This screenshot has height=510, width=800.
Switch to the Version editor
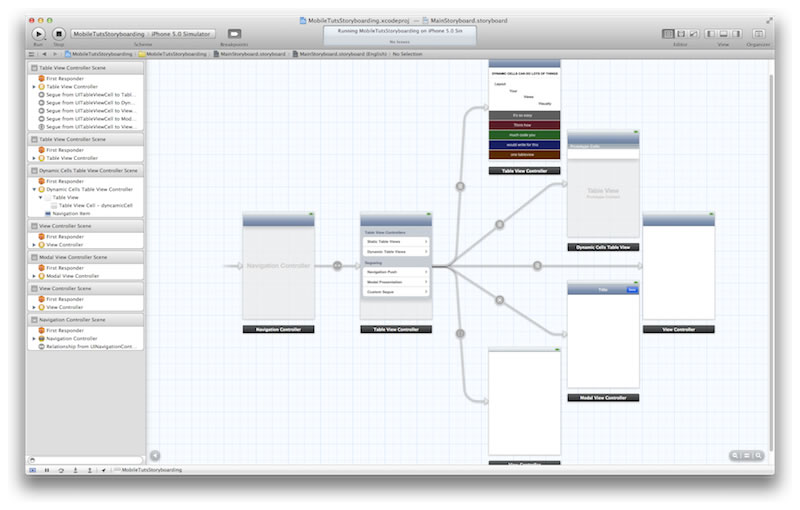pyautogui.click(x=693, y=34)
